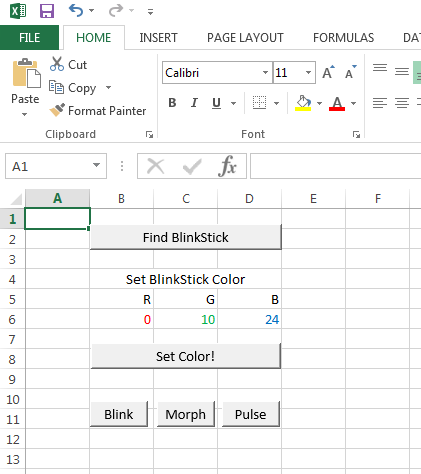Center text in the cell
The width and height of the screenshot is (421, 474).
402,103
